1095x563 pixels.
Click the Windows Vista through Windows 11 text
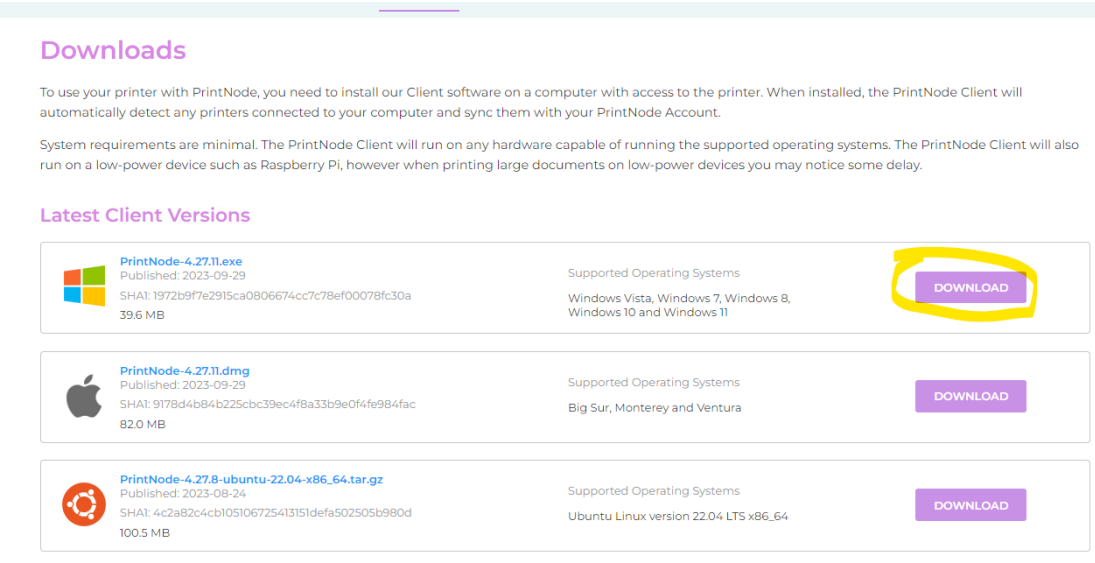click(678, 305)
